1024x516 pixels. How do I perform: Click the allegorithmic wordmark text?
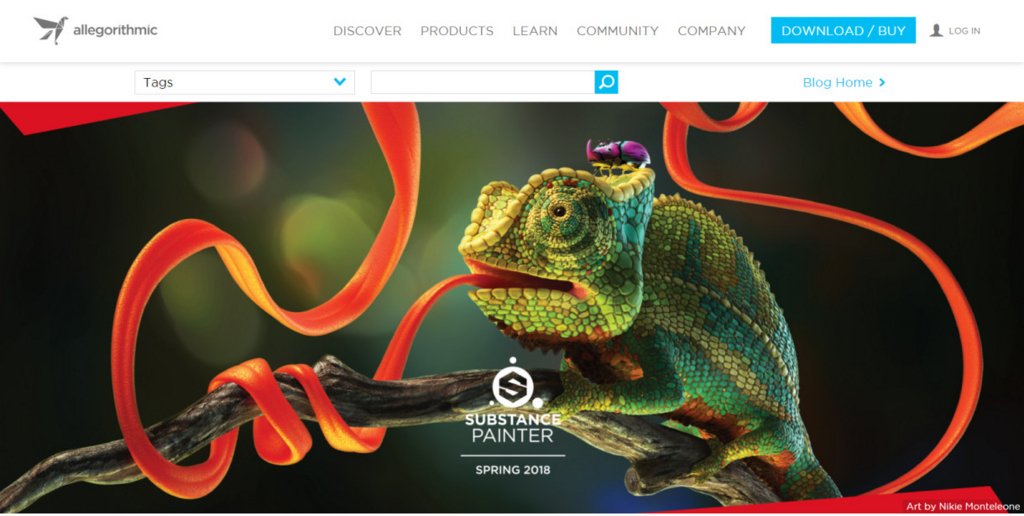pyautogui.click(x=115, y=30)
